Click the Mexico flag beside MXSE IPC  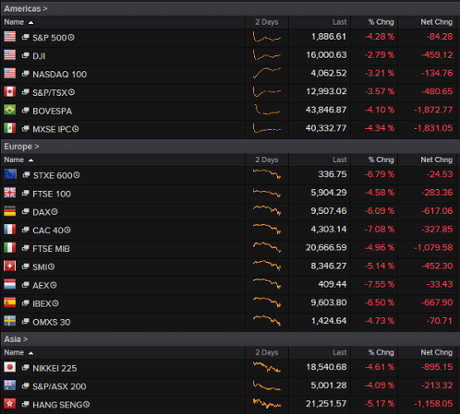point(10,128)
